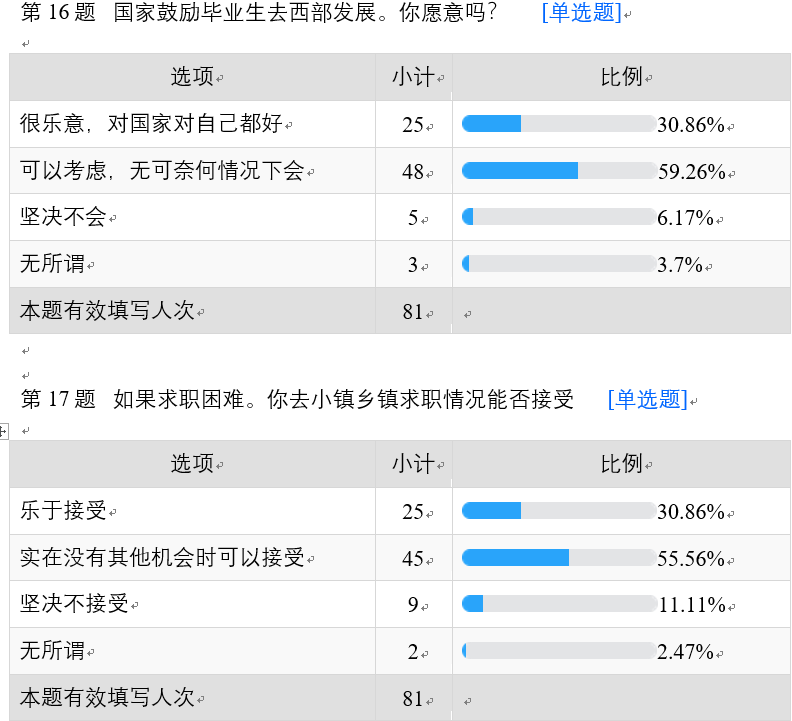Click the count 45 in question 17
Viewport: 792px width, 721px height.
(x=413, y=559)
